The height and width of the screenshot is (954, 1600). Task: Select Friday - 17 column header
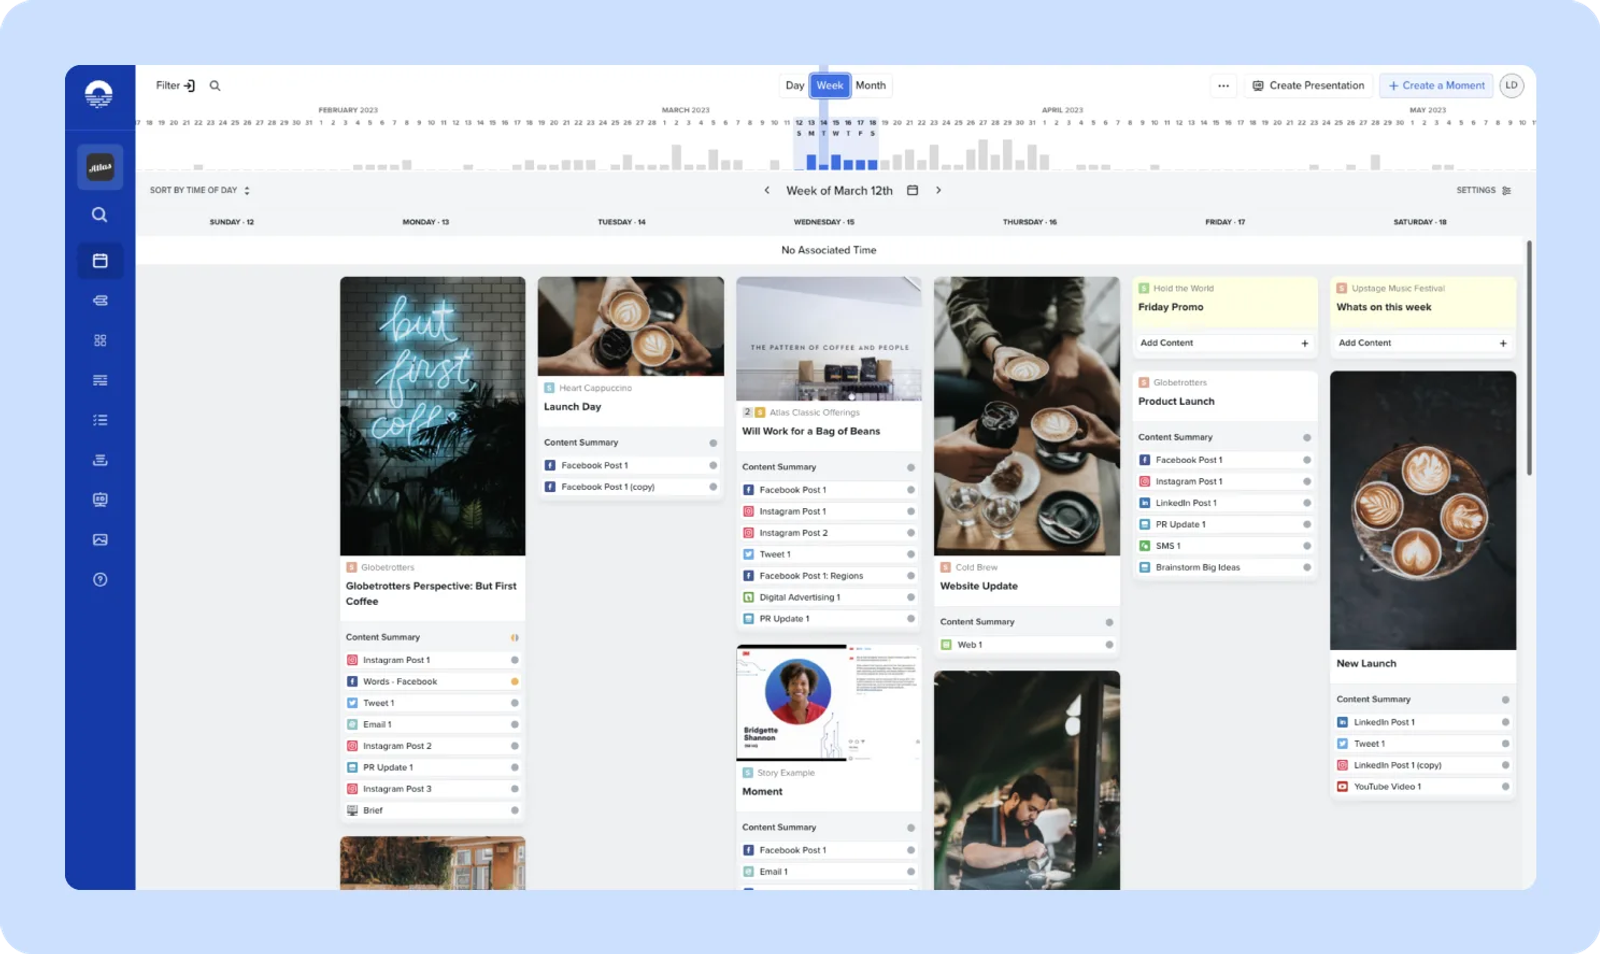(1225, 222)
